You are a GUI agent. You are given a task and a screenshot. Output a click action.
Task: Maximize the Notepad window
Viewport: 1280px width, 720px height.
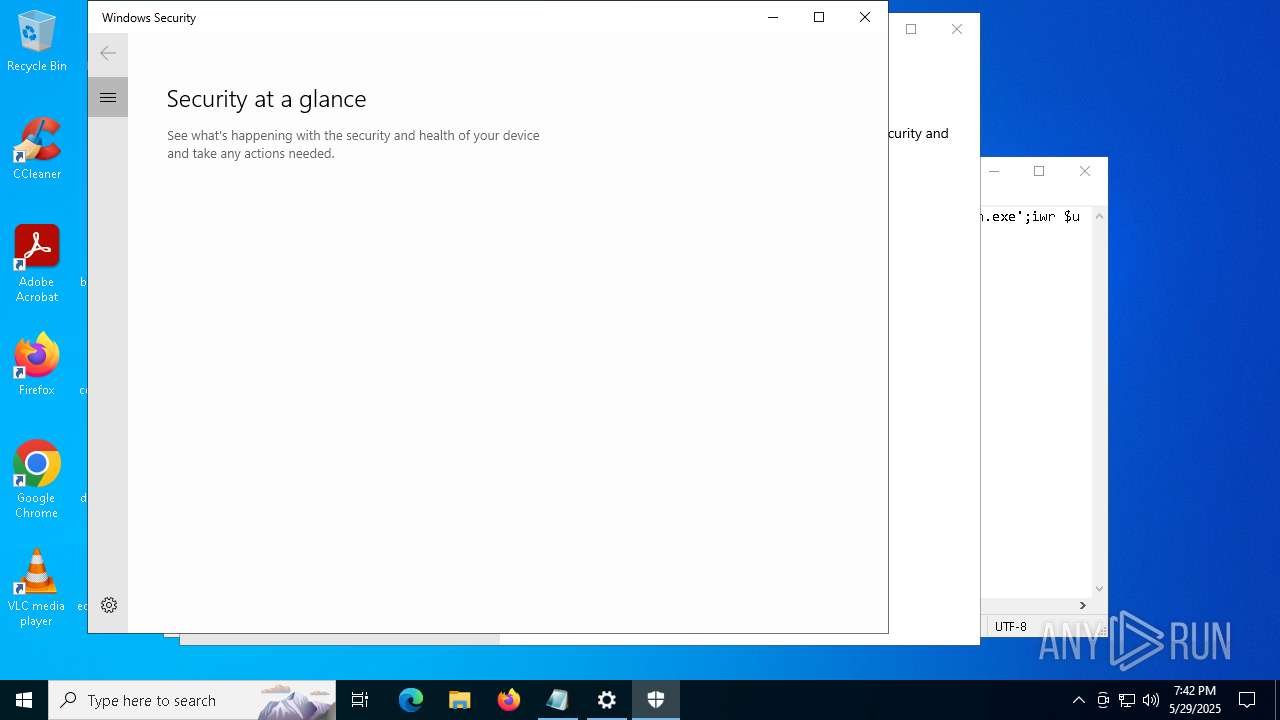(1039, 171)
